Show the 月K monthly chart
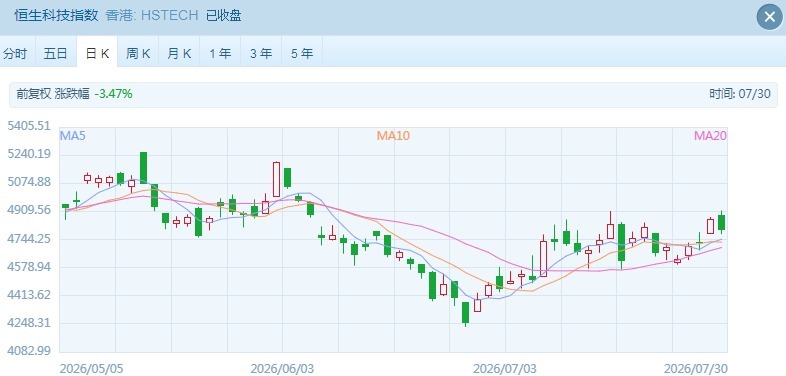 179,51
